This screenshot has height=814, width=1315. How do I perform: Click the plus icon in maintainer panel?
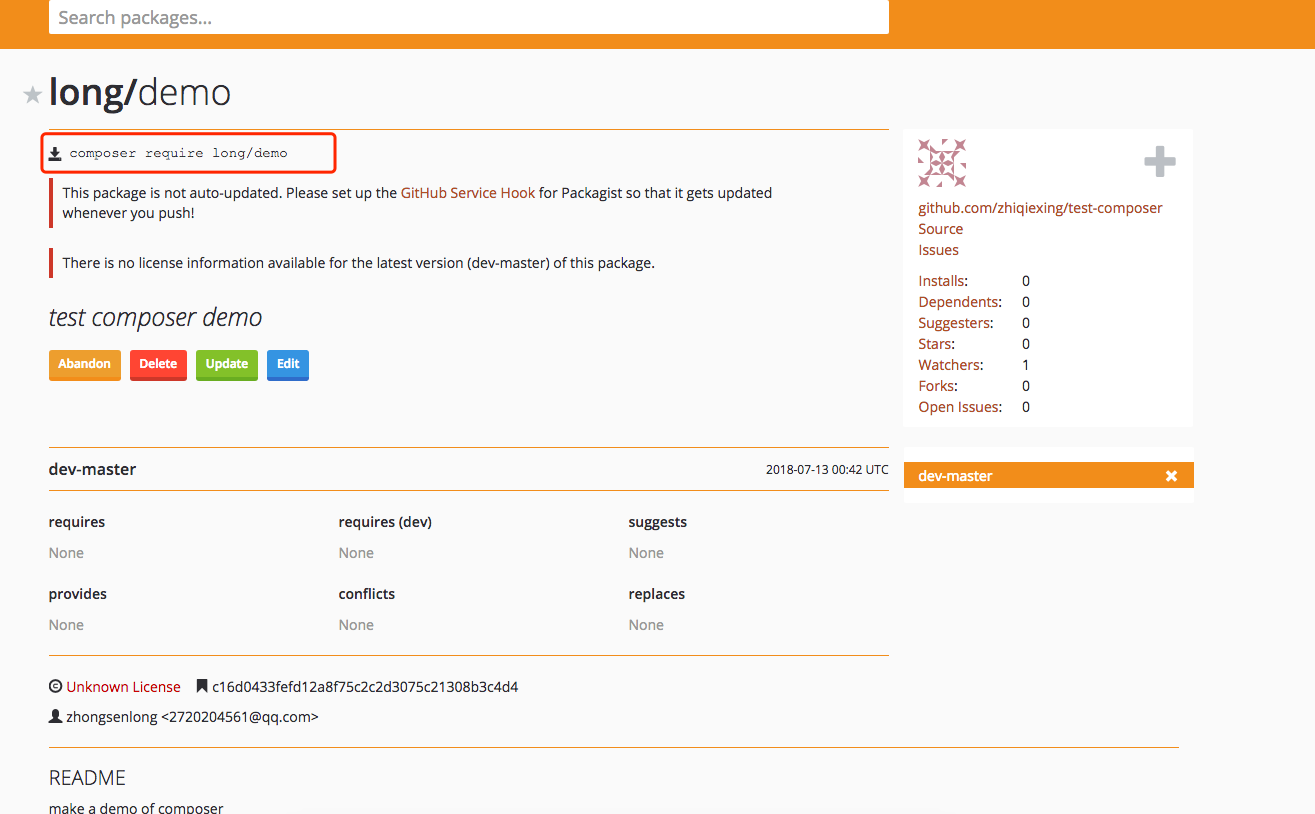(1160, 162)
